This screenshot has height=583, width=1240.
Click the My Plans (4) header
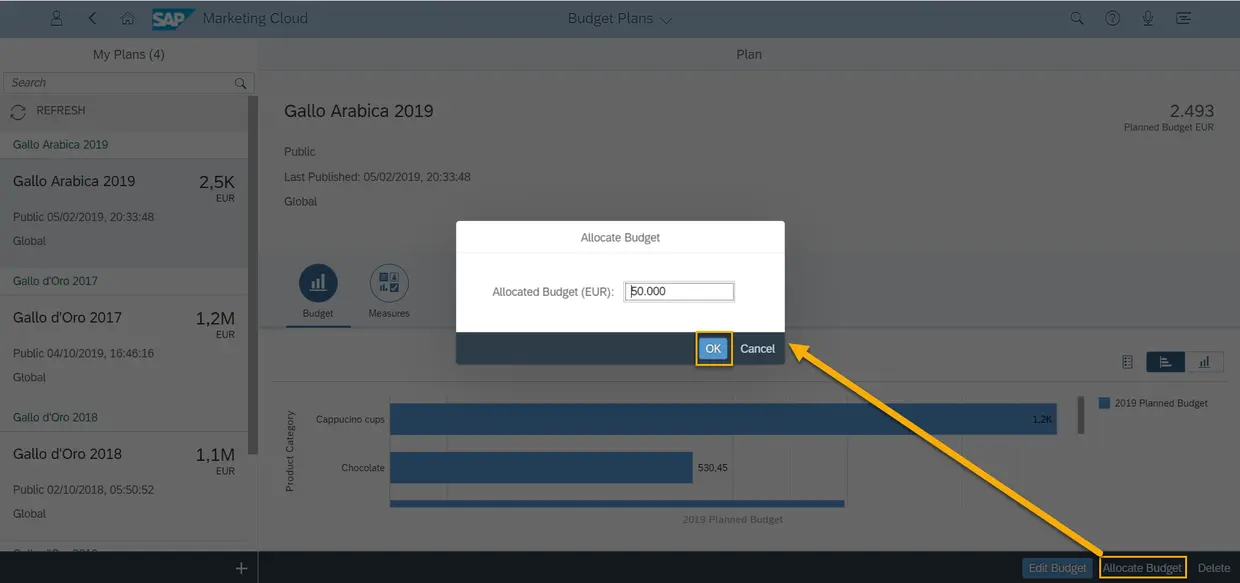pyautogui.click(x=129, y=54)
